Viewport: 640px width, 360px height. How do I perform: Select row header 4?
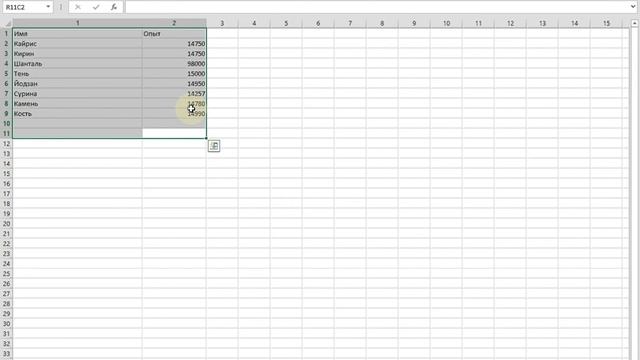click(x=7, y=64)
